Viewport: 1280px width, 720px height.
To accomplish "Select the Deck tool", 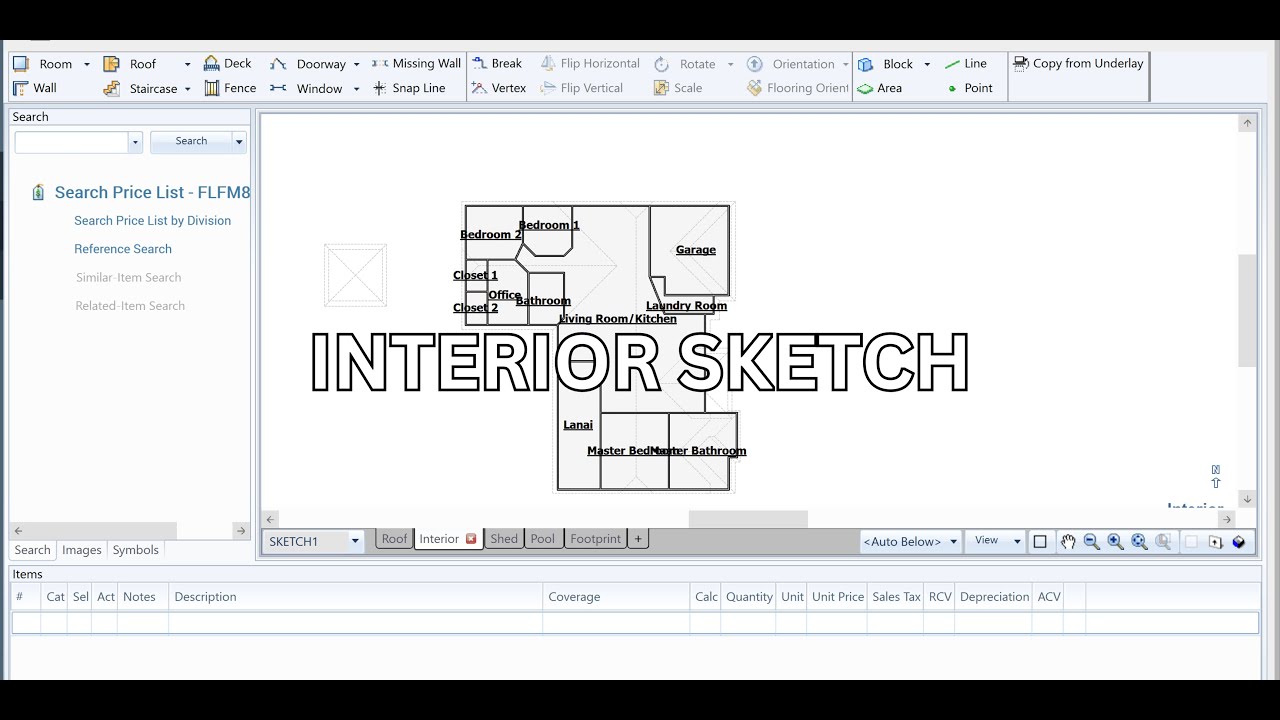I will (228, 63).
